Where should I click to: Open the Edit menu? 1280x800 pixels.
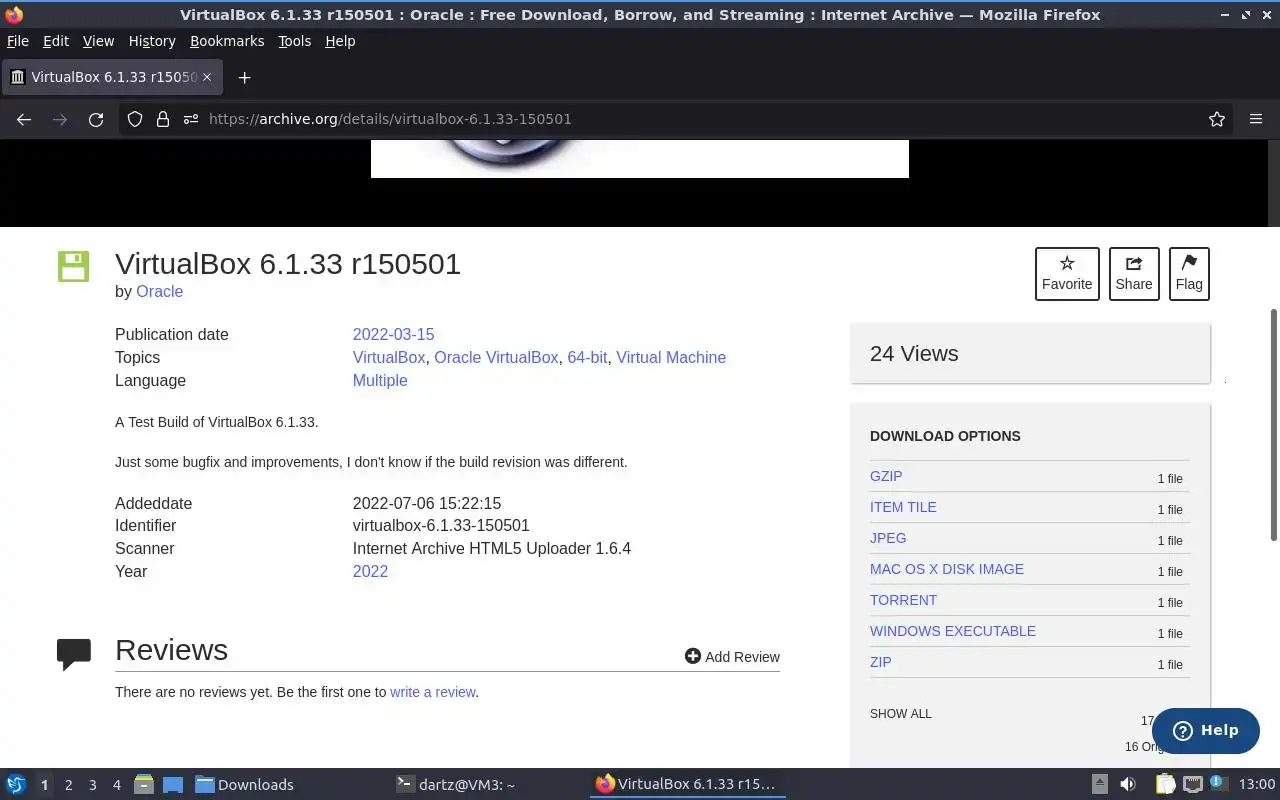(x=56, y=41)
